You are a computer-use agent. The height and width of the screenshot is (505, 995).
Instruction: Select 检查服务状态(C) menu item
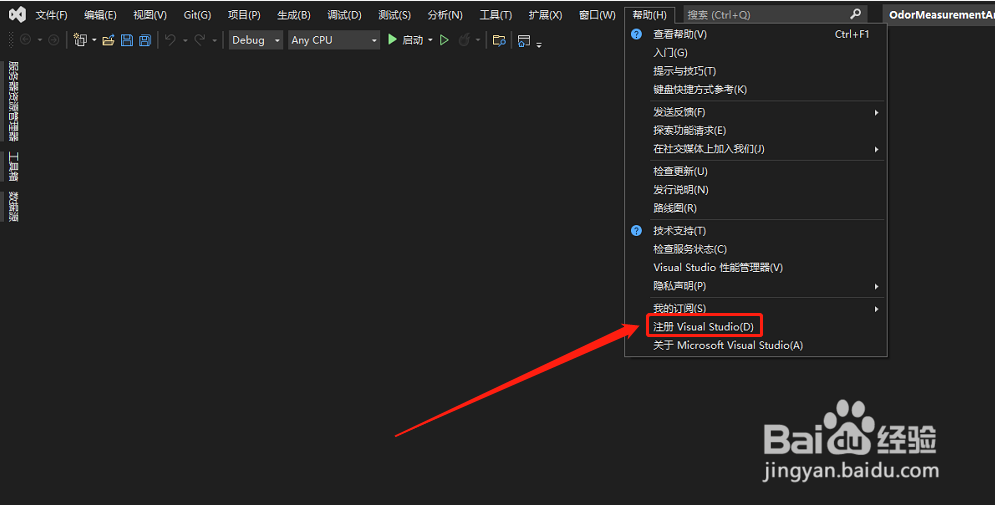tap(756, 249)
